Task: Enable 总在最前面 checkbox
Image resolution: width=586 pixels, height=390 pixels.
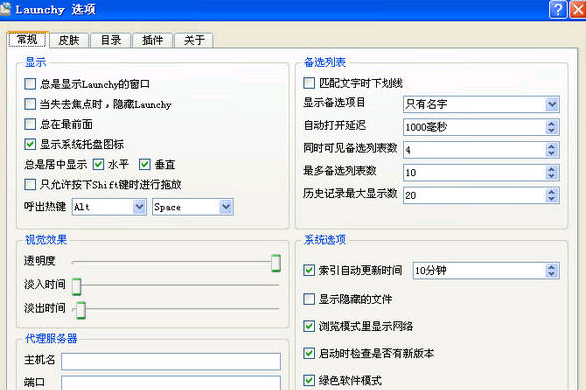Action: click(x=30, y=124)
